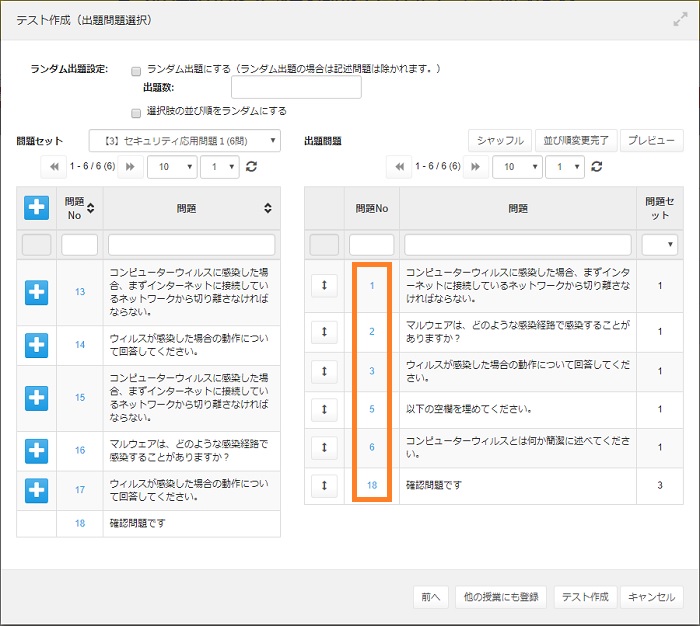
Task: Sort left table by the question text column
Action: (x=268, y=208)
